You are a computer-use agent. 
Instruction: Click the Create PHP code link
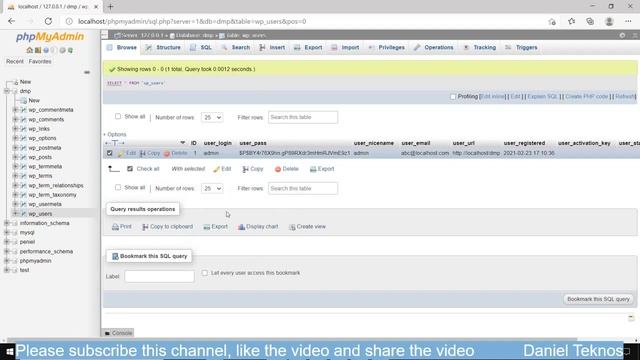click(587, 97)
